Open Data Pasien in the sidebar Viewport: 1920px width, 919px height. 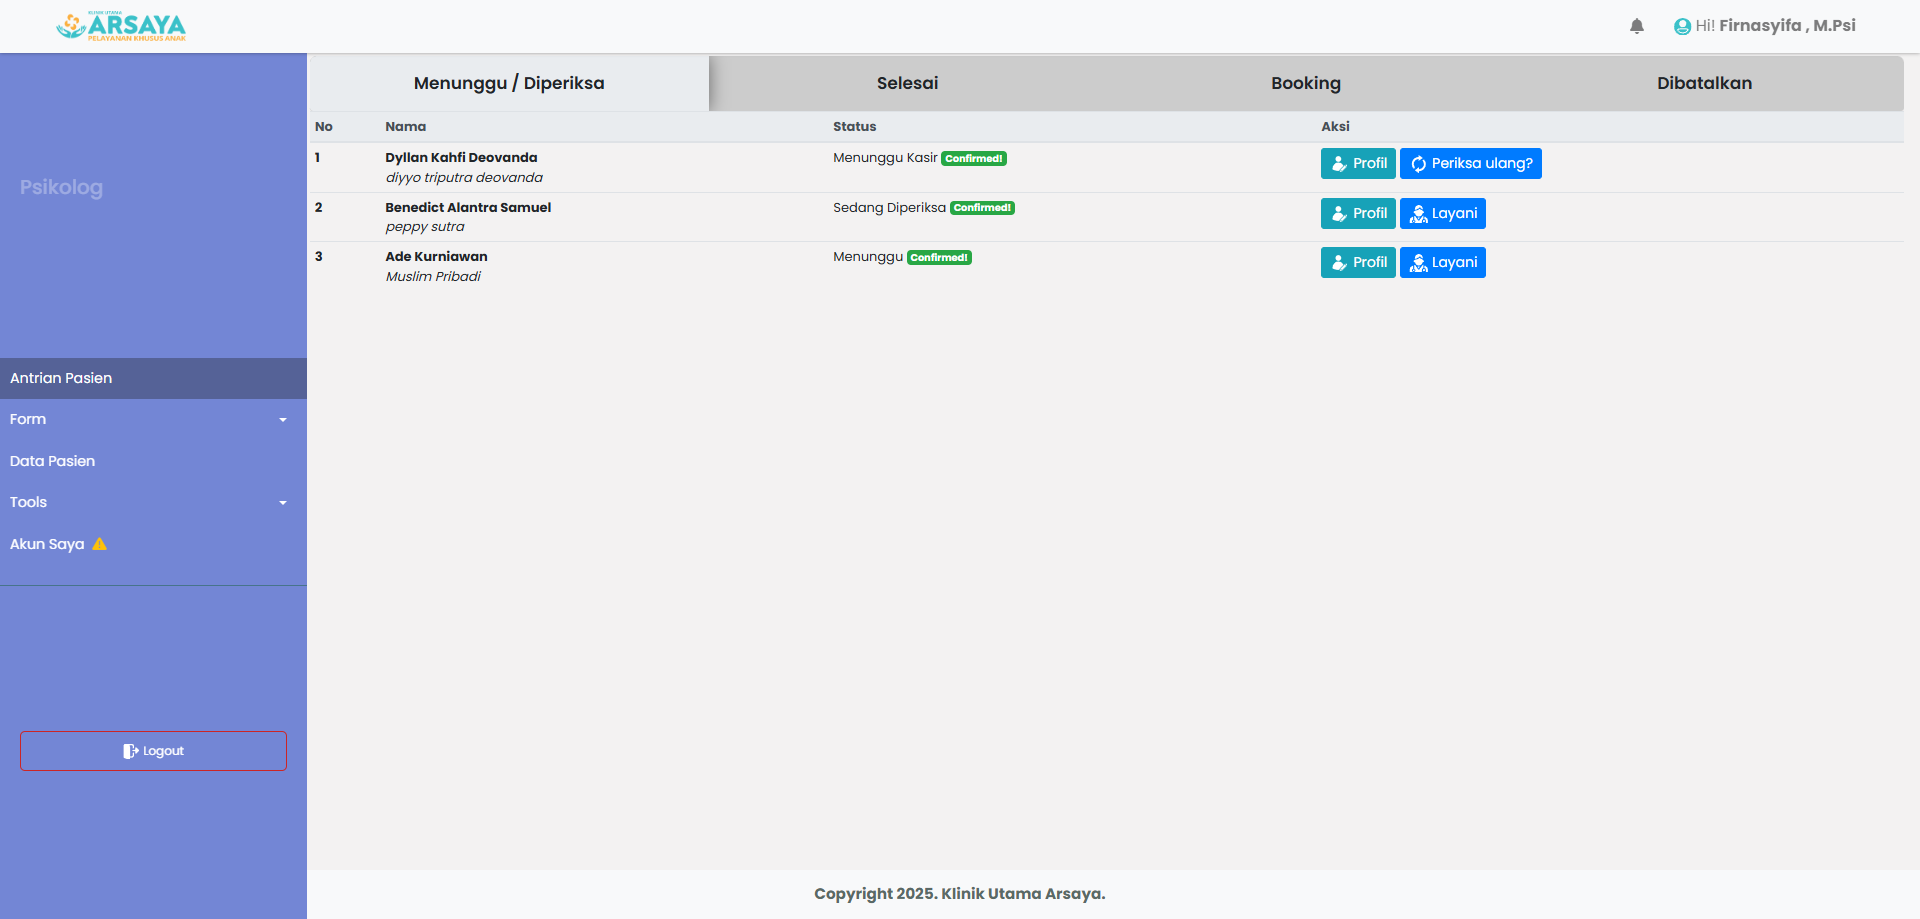(x=53, y=461)
